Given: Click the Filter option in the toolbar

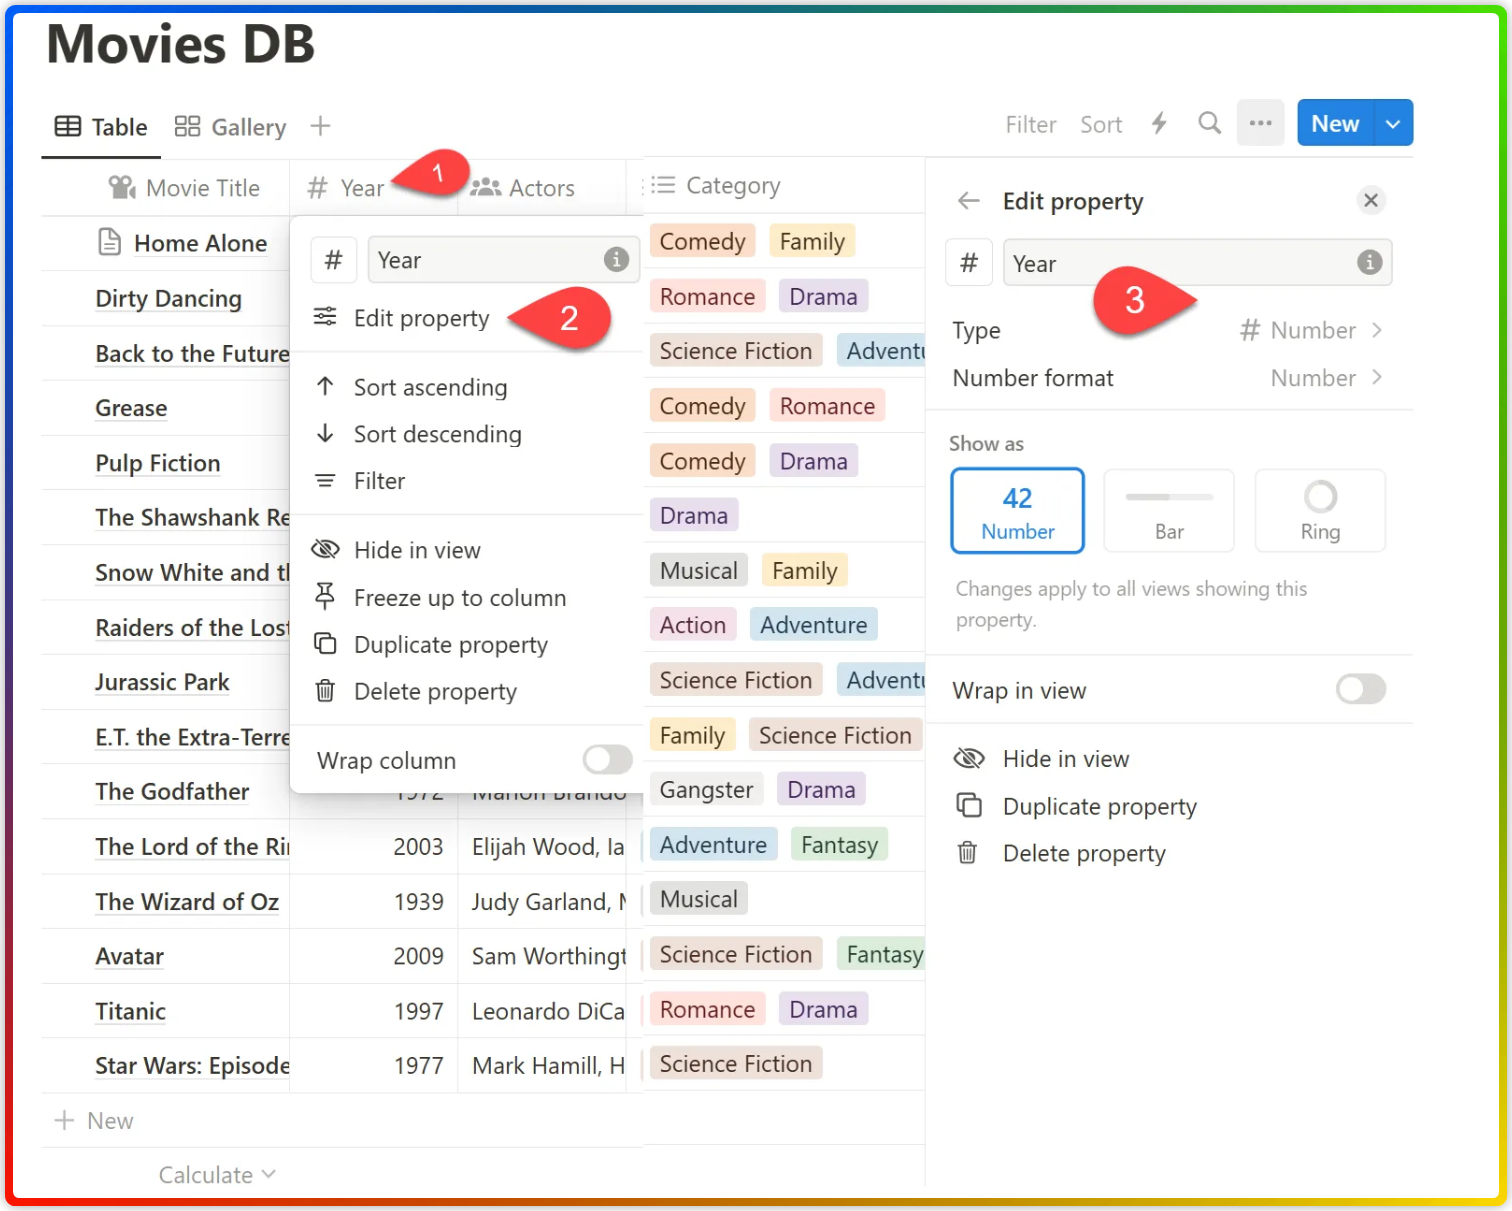Looking at the screenshot, I should [x=1031, y=123].
